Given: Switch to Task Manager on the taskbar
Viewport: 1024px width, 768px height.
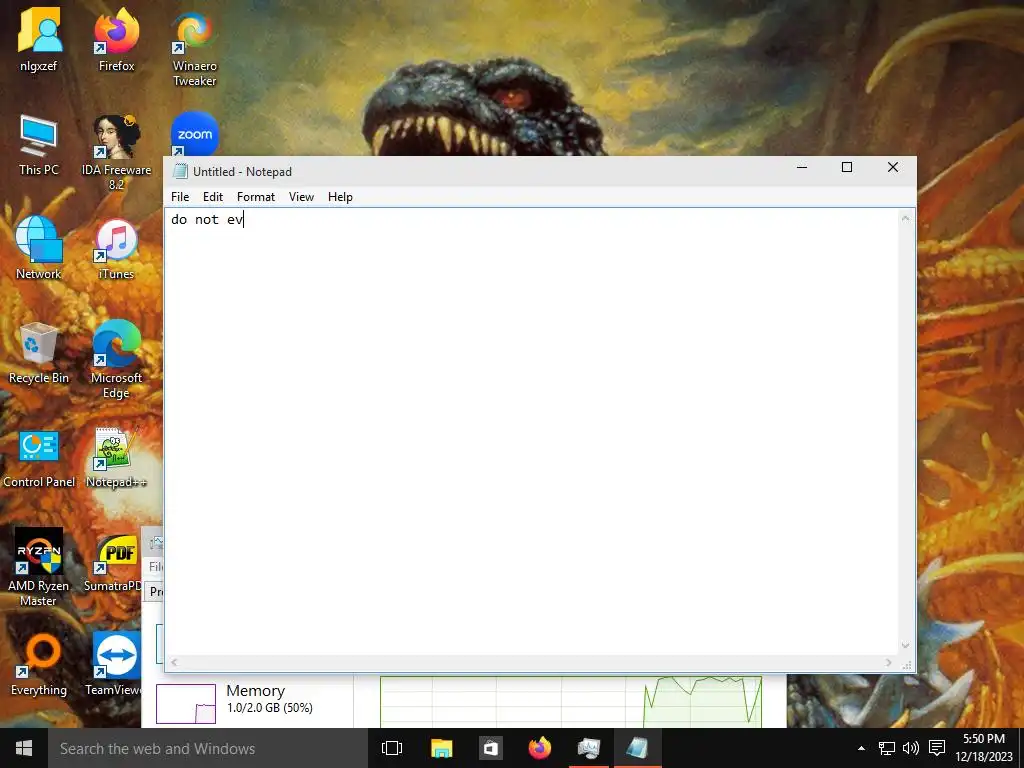Looking at the screenshot, I should click(588, 748).
